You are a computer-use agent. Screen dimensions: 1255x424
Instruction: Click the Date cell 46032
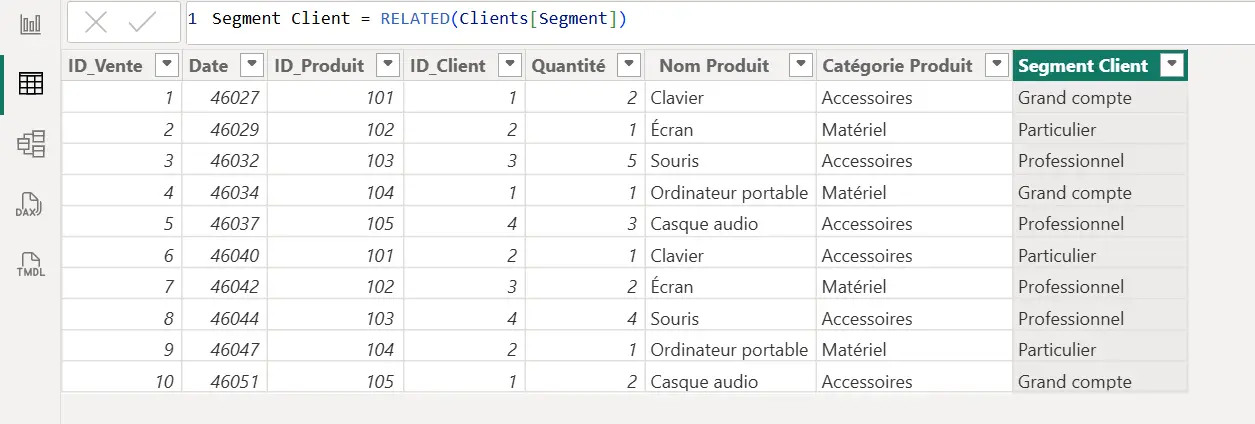pyautogui.click(x=235, y=161)
